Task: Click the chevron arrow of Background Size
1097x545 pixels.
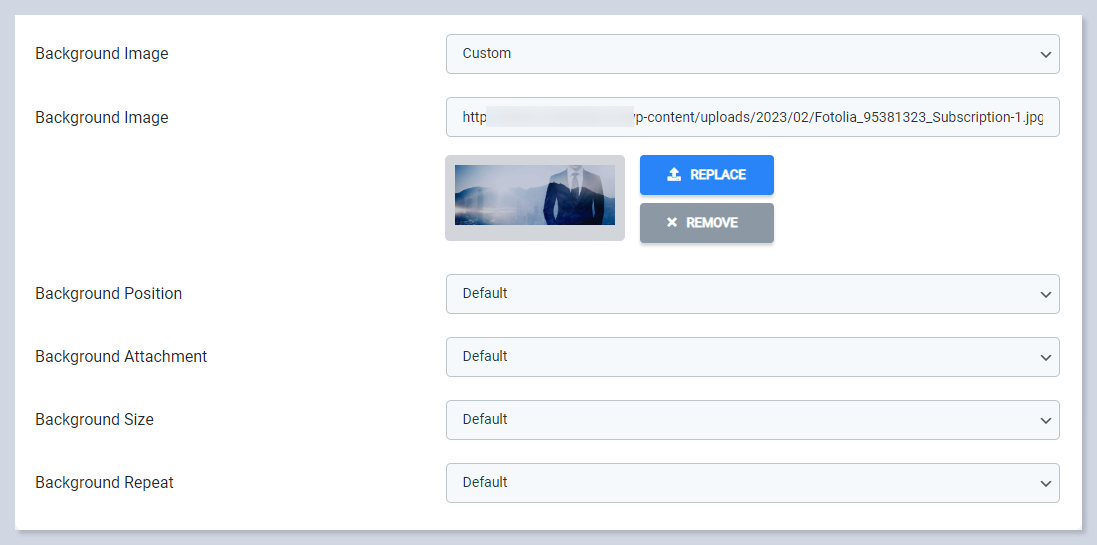Action: 1045,421
